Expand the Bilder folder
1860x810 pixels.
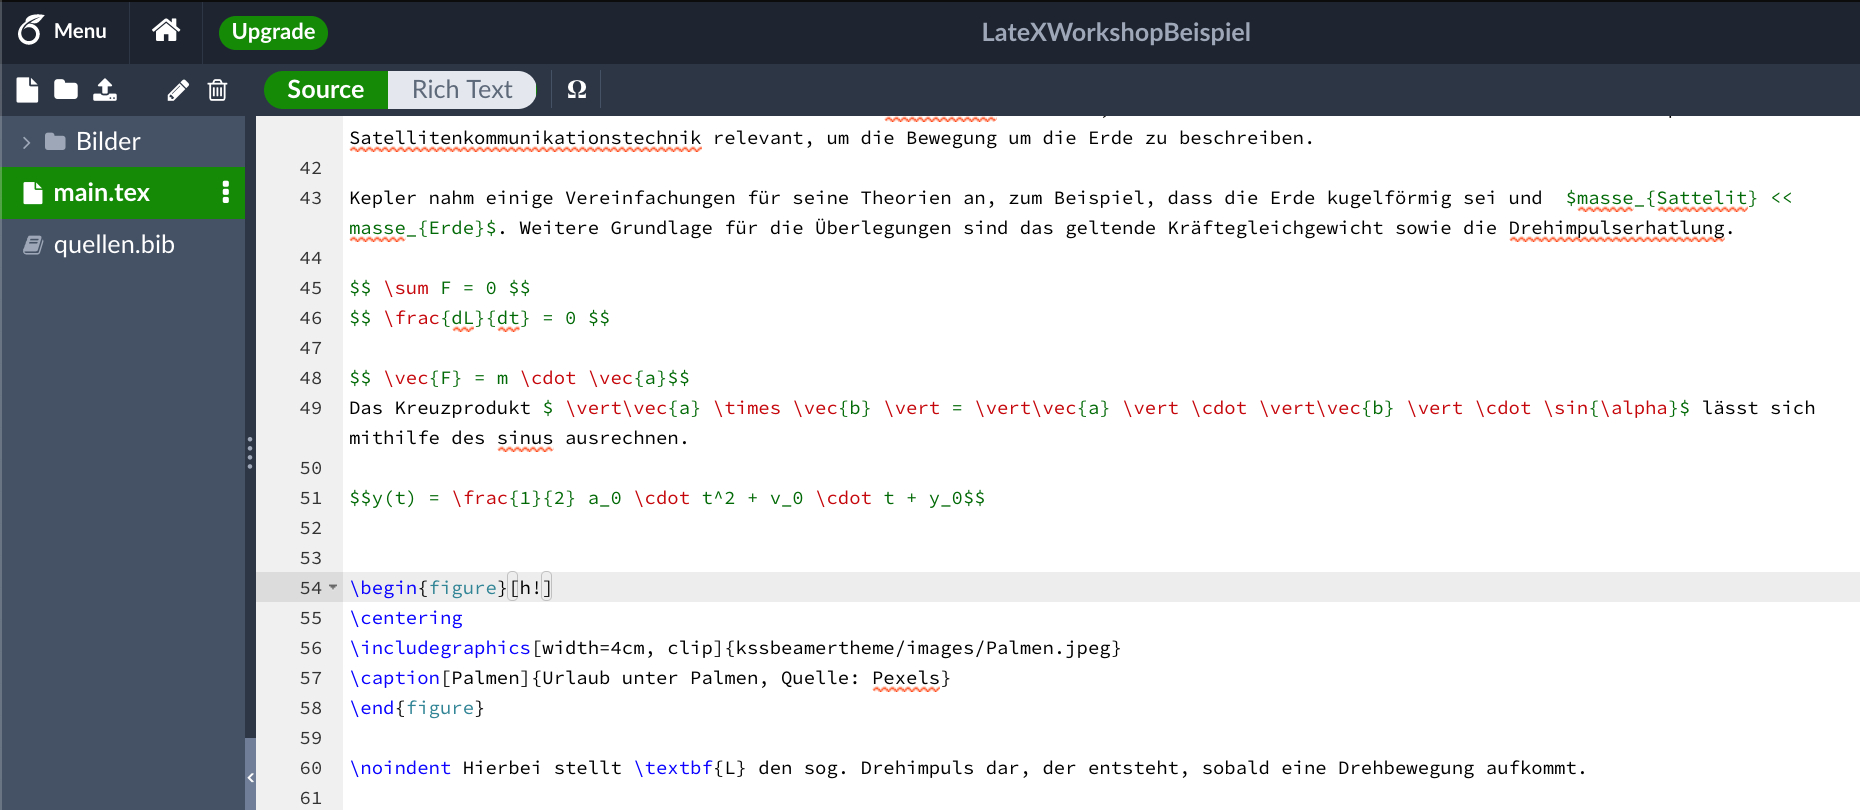pos(27,142)
